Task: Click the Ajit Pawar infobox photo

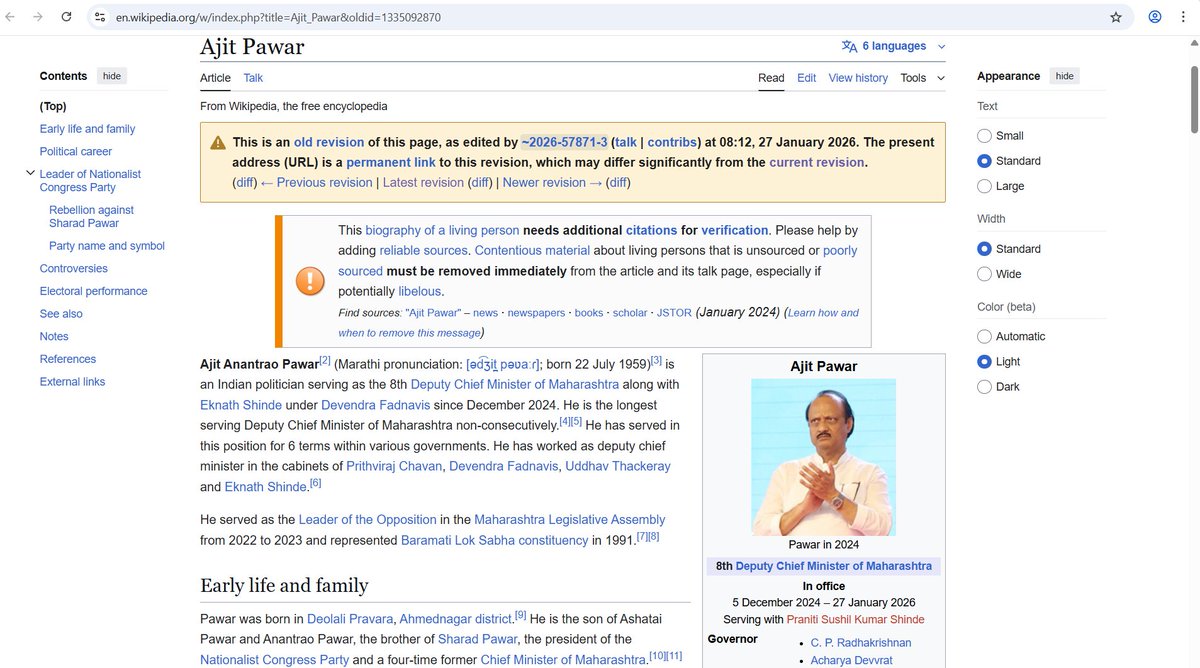Action: pos(823,457)
